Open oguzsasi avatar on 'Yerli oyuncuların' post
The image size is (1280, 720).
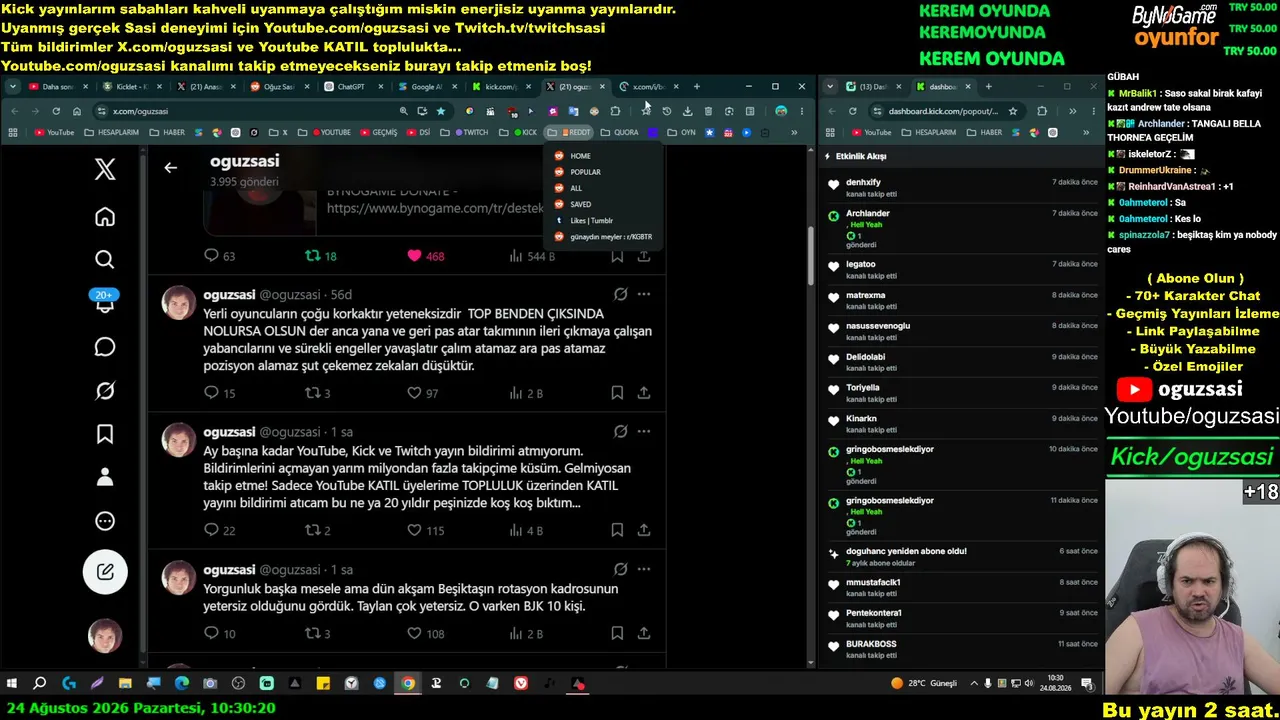(x=179, y=303)
